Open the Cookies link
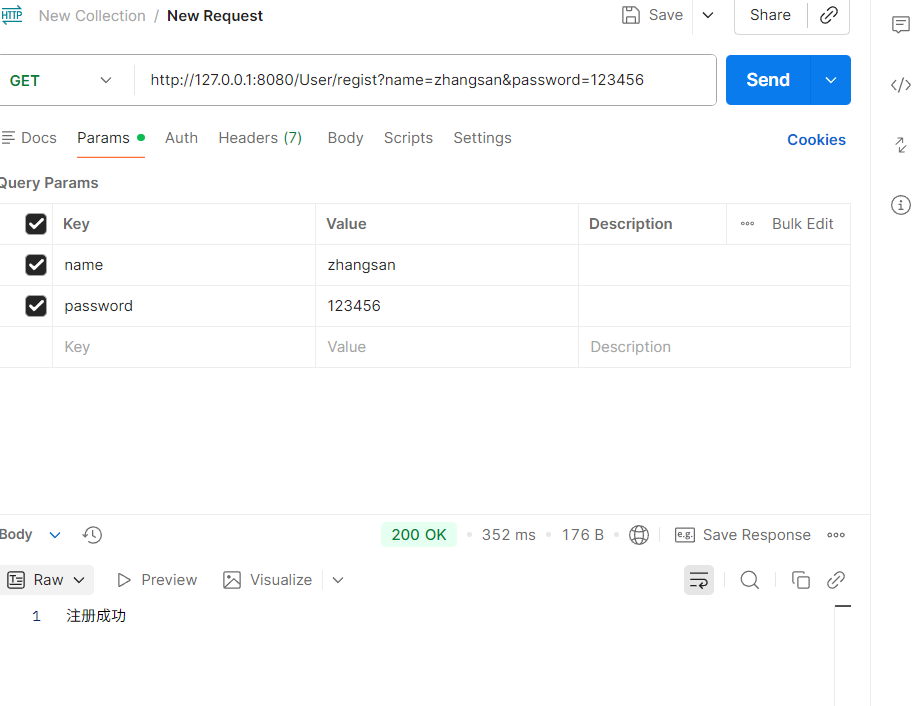This screenshot has height=706, width=912. tap(816, 140)
